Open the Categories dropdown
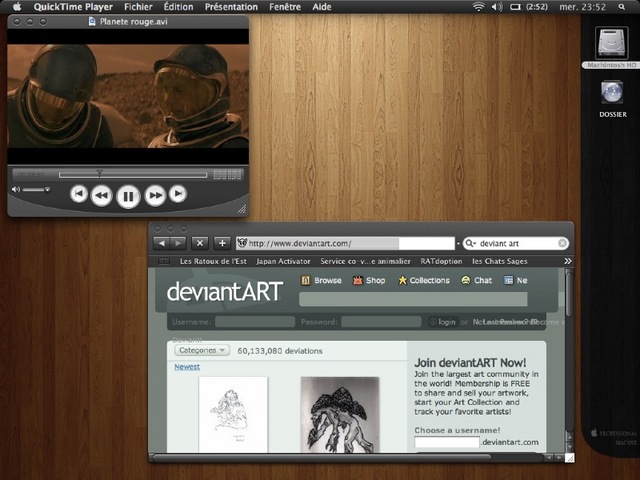 tap(202, 350)
